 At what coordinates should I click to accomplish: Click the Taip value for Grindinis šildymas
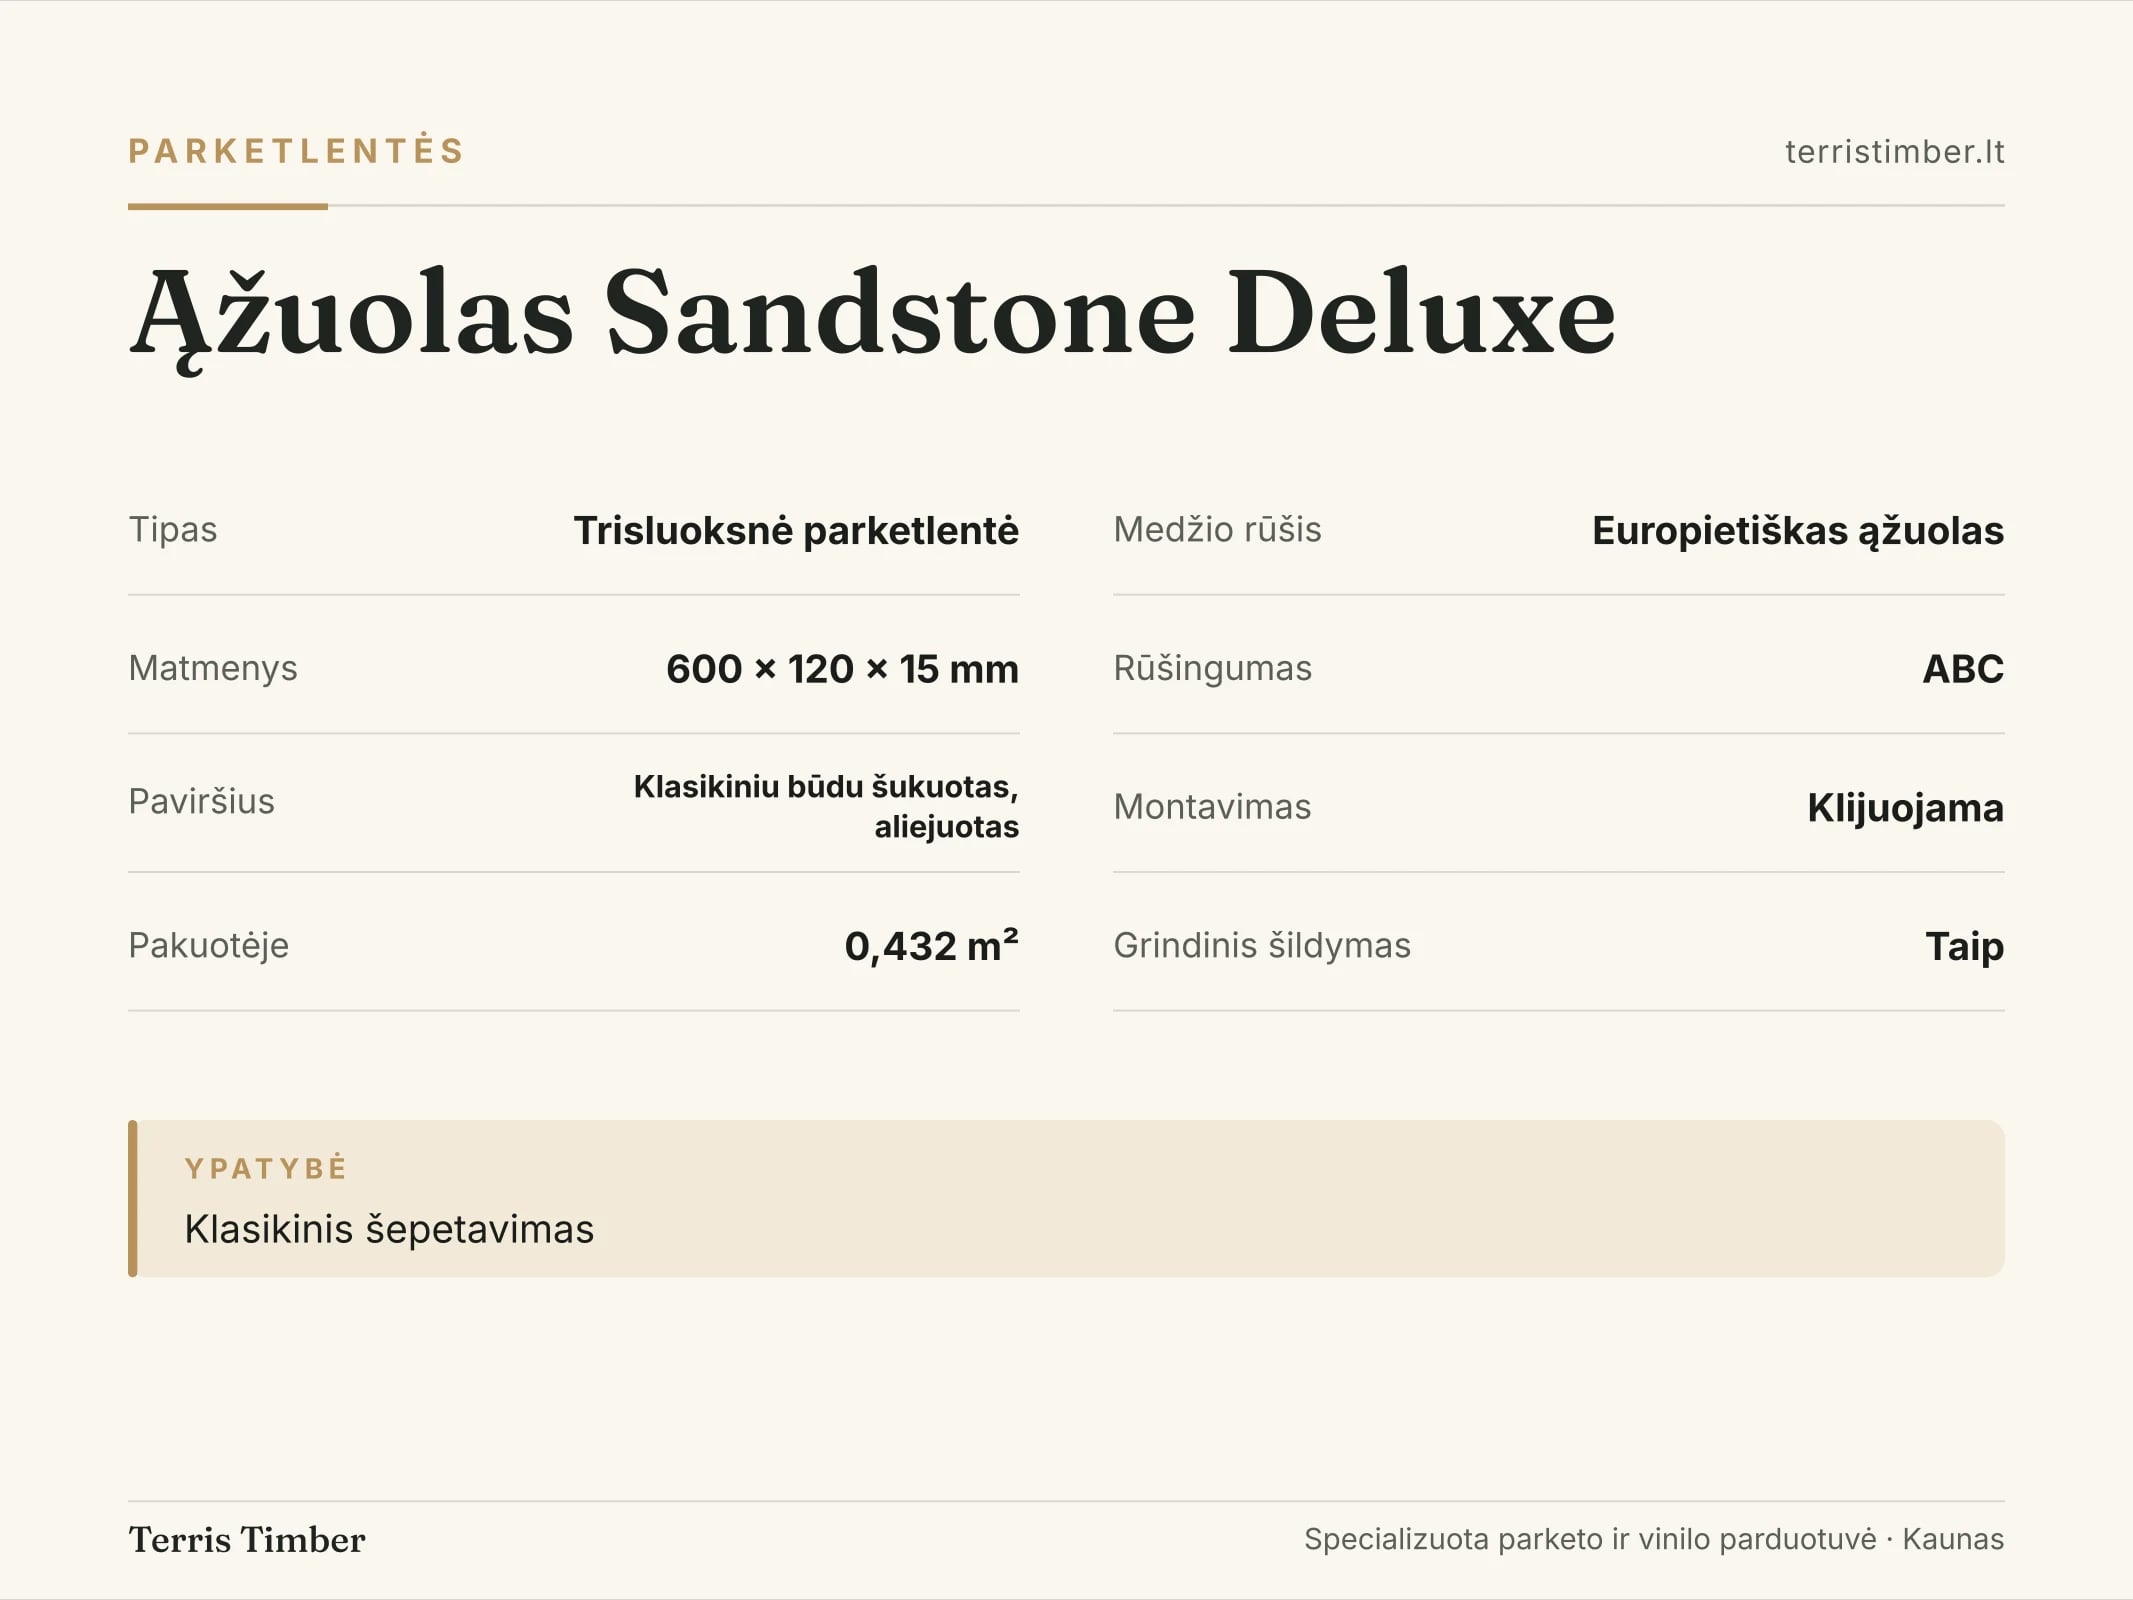[1964, 946]
